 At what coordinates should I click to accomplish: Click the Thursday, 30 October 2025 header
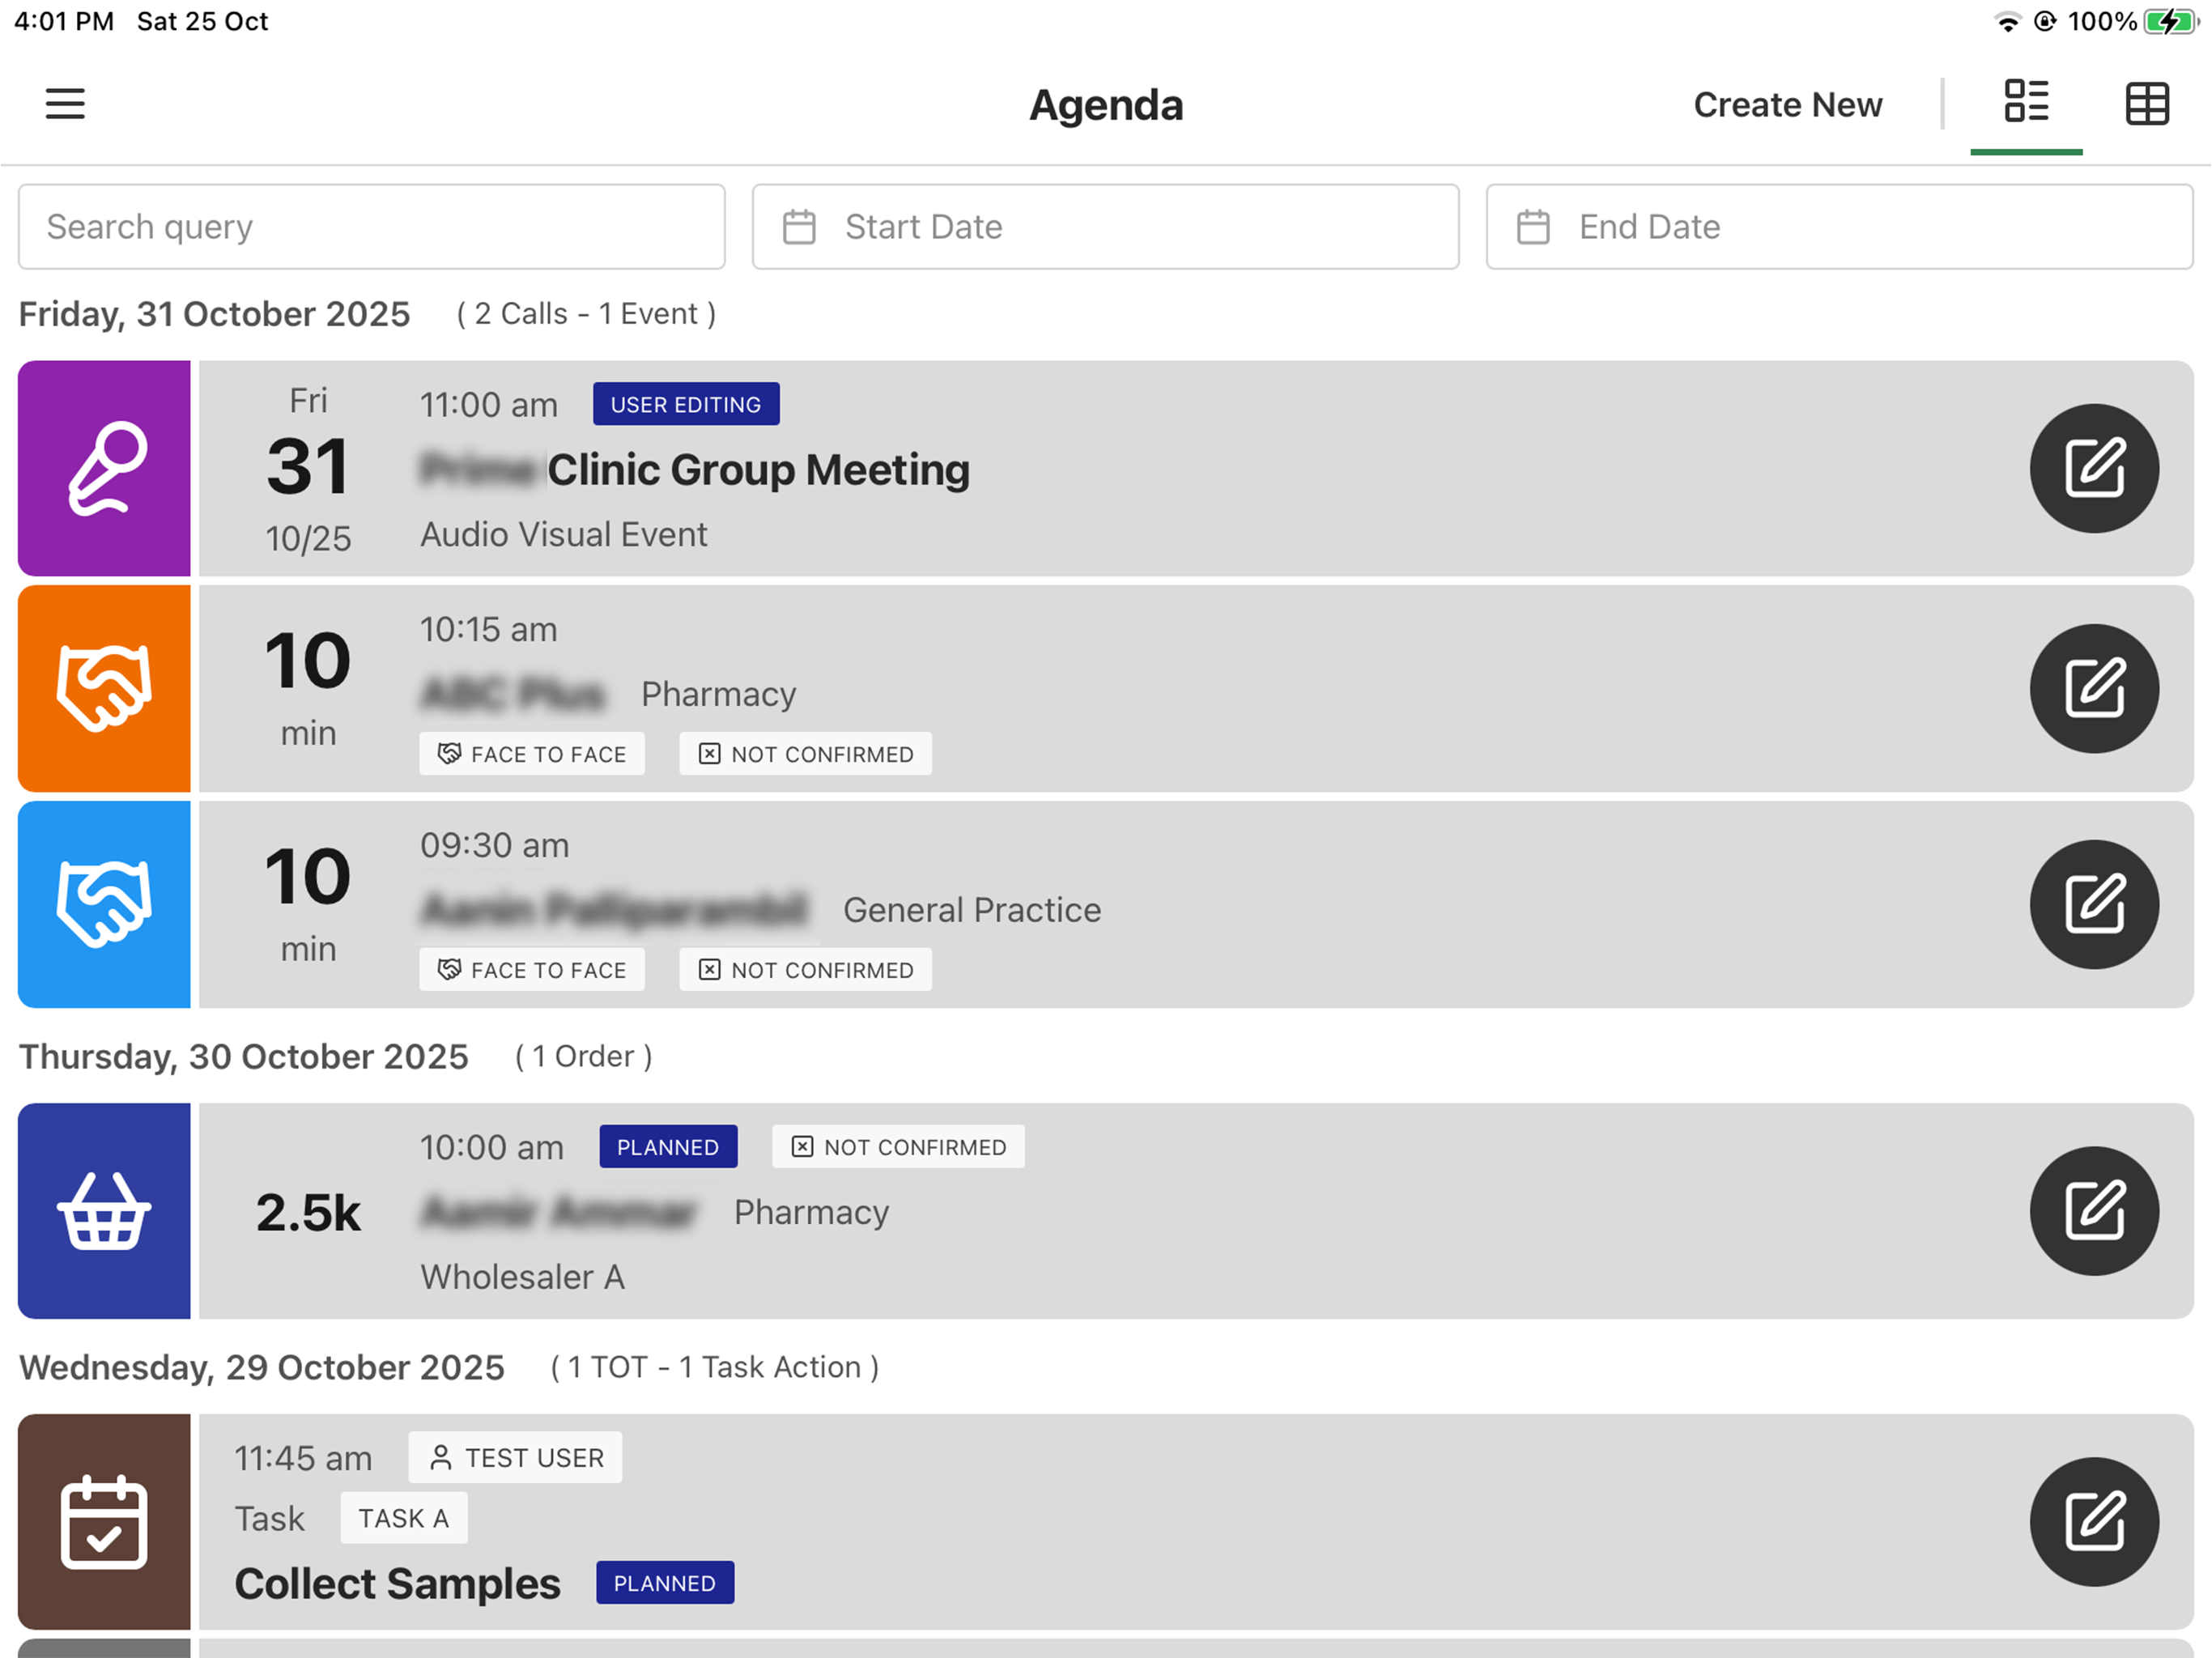(243, 1056)
